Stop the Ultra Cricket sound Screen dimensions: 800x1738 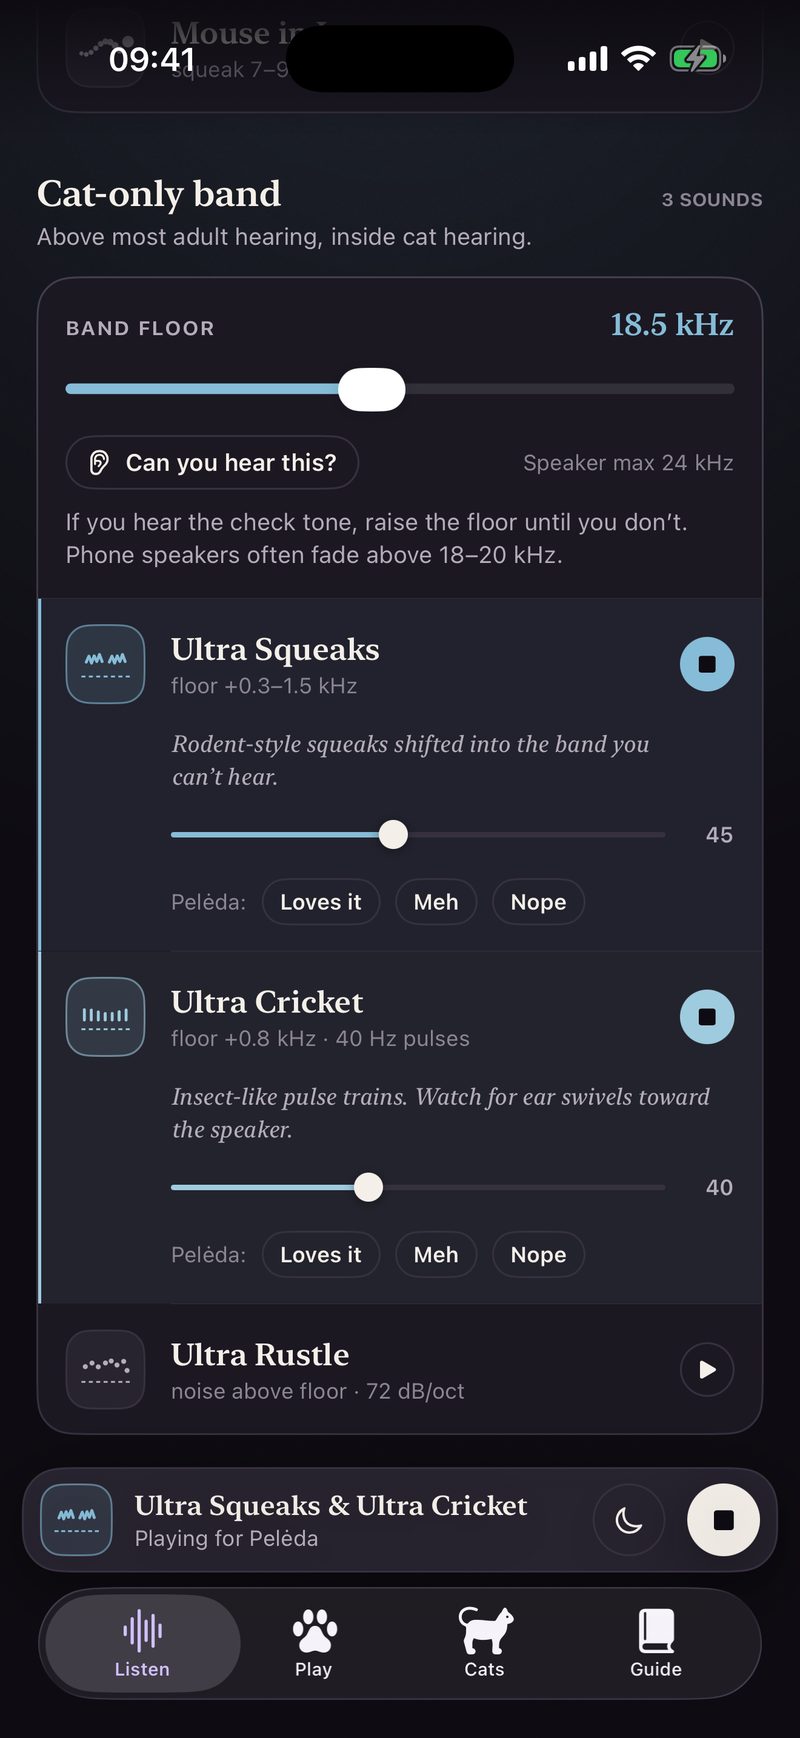[x=707, y=1017]
